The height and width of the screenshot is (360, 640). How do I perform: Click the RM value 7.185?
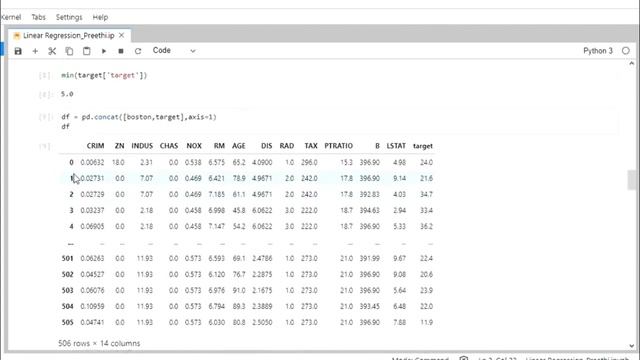pyautogui.click(x=216, y=194)
